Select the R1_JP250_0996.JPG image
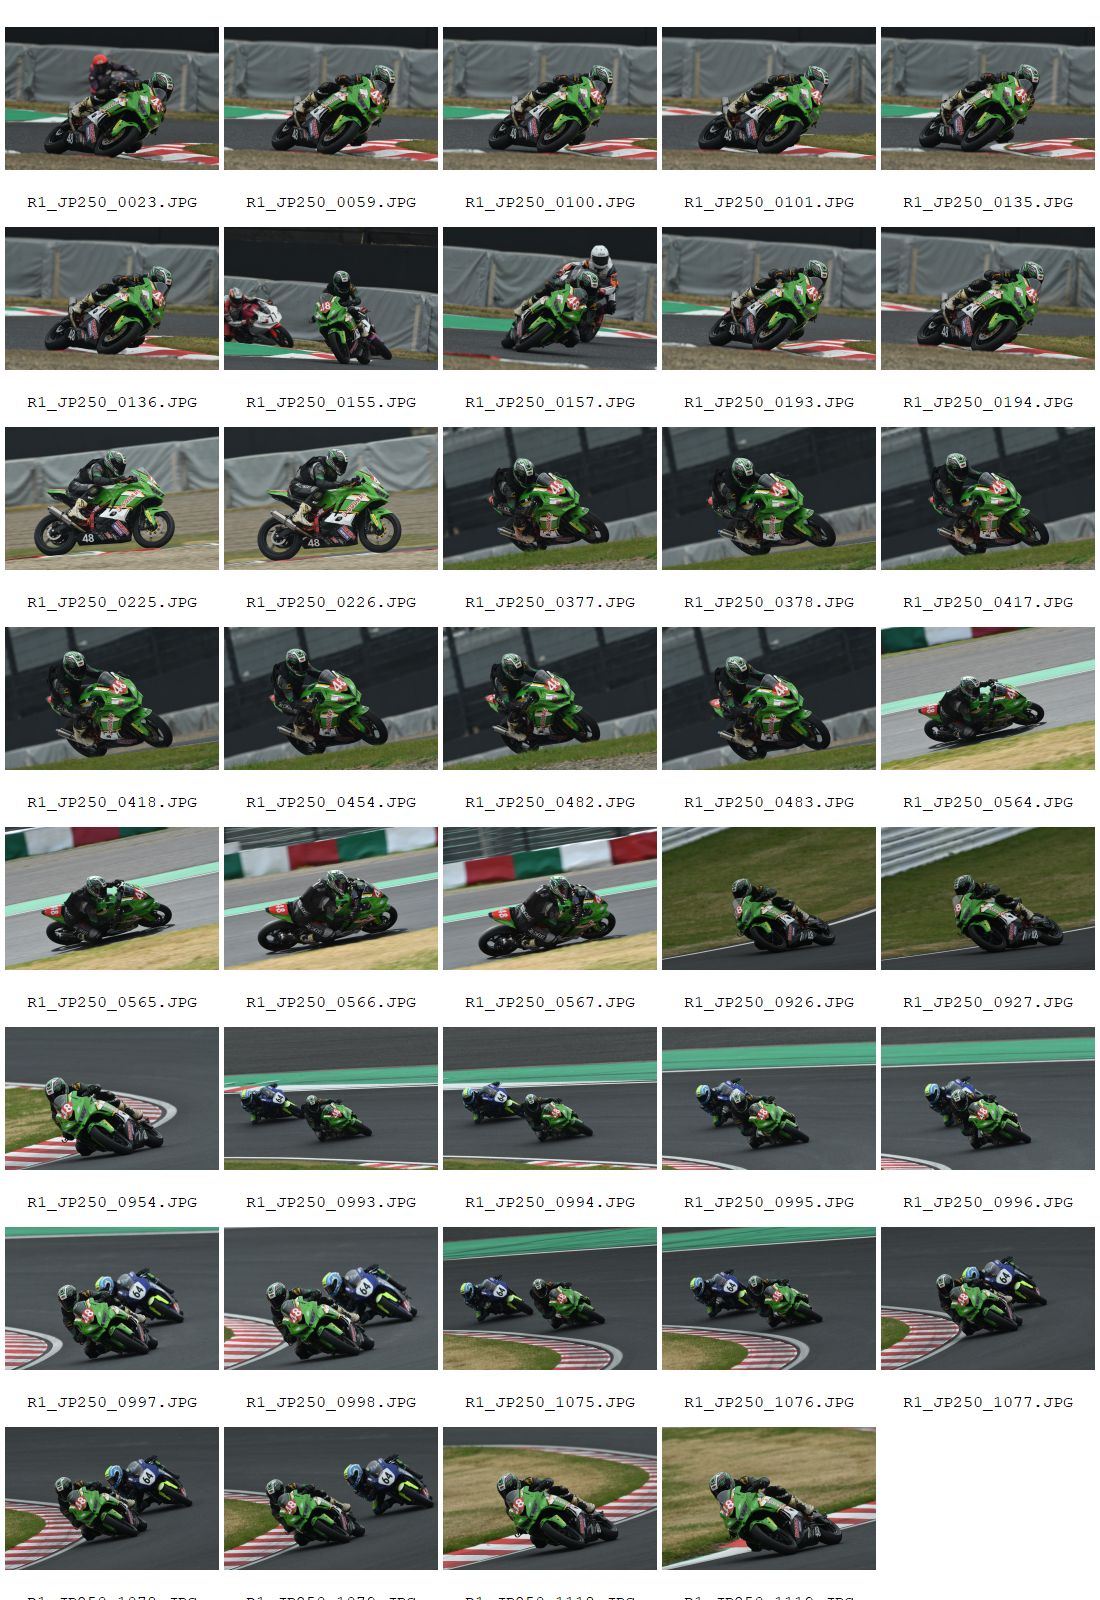 pyautogui.click(x=988, y=1098)
